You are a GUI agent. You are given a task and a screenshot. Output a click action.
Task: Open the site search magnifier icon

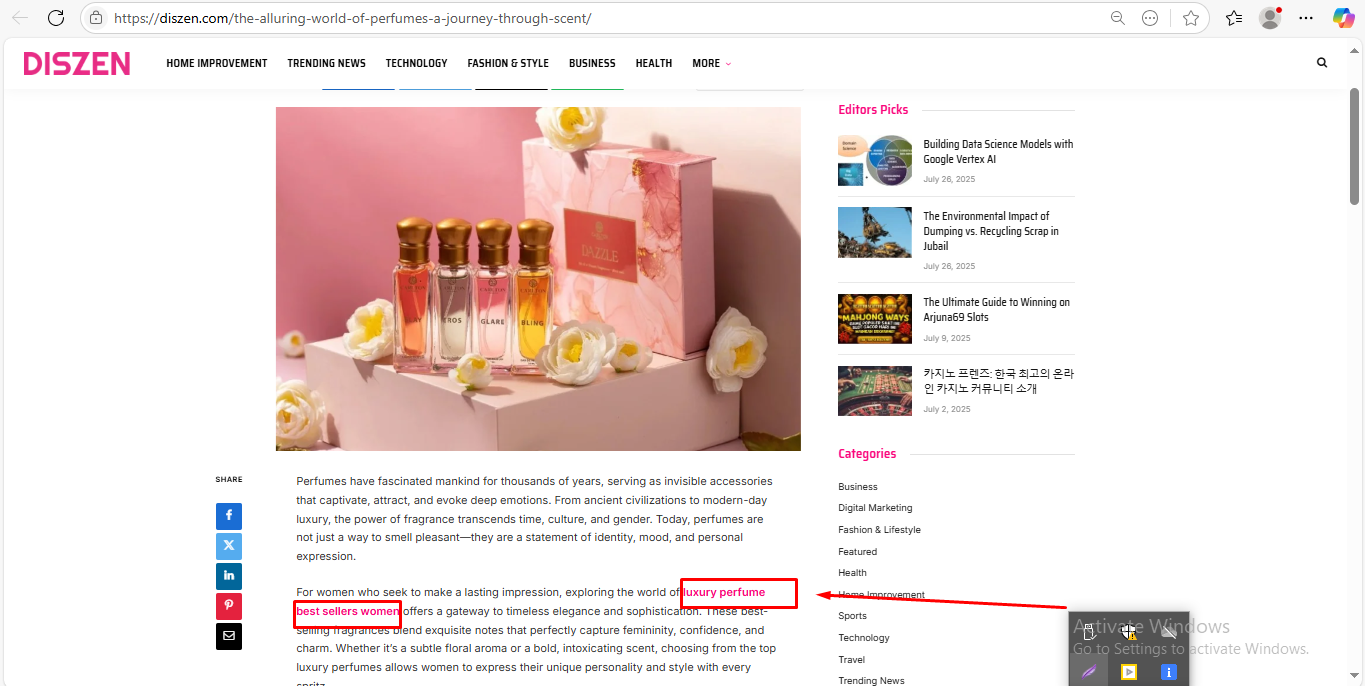click(x=1322, y=62)
